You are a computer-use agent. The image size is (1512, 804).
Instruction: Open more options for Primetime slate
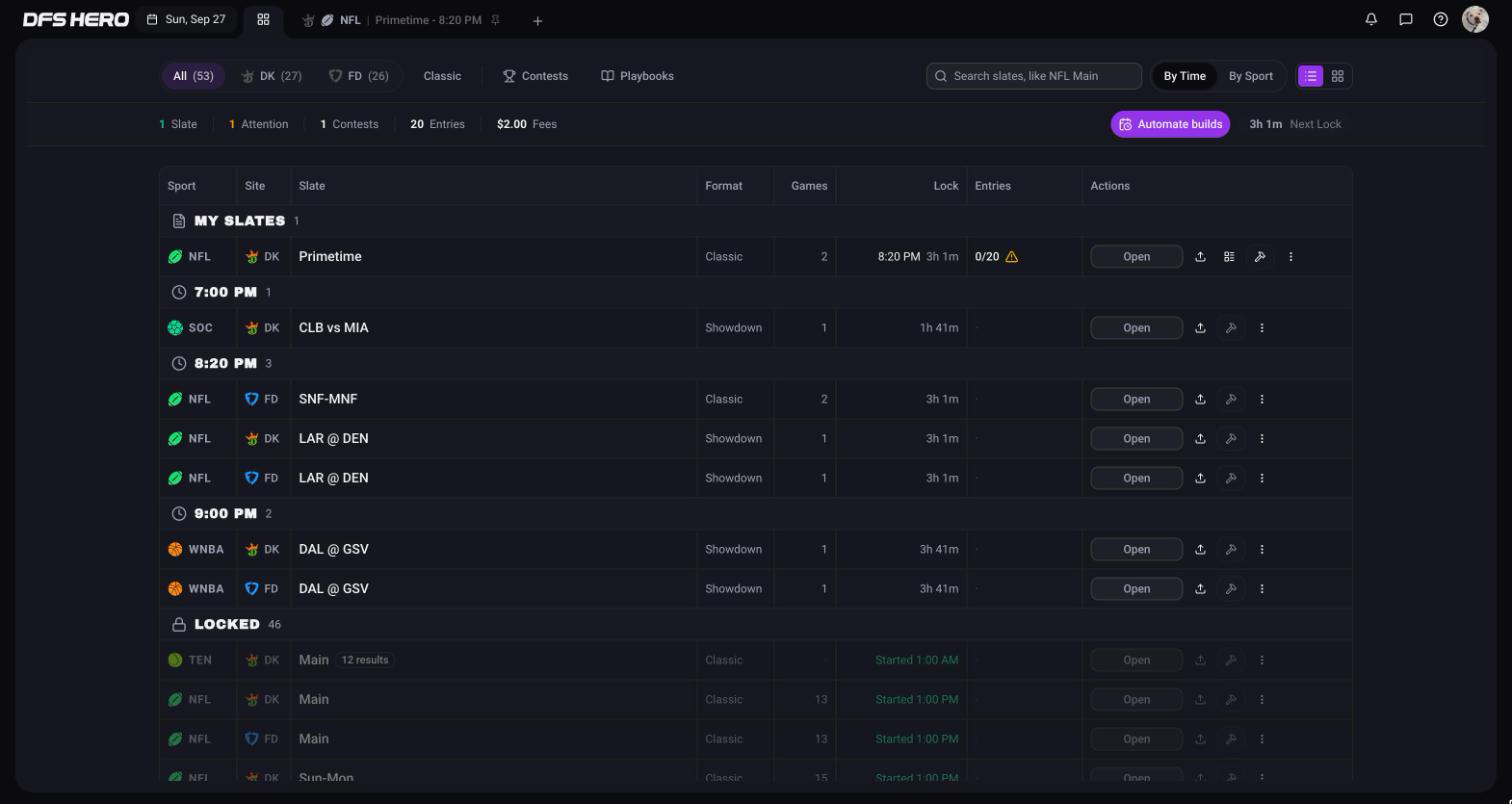click(x=1290, y=257)
